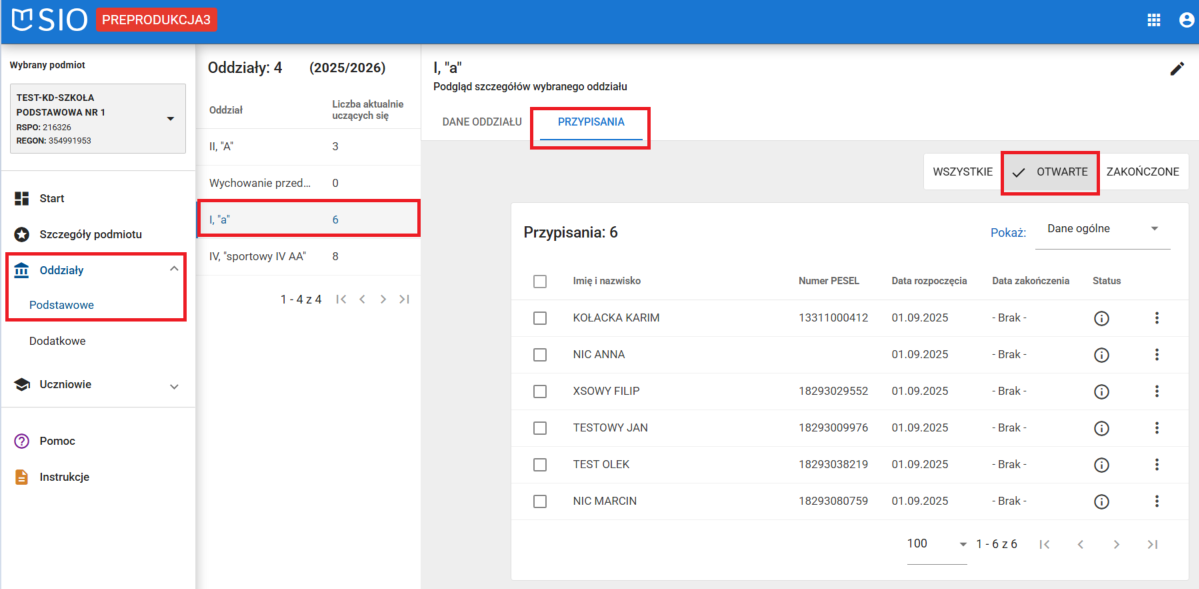
Task: Select all rows using header checkbox
Action: (x=540, y=281)
